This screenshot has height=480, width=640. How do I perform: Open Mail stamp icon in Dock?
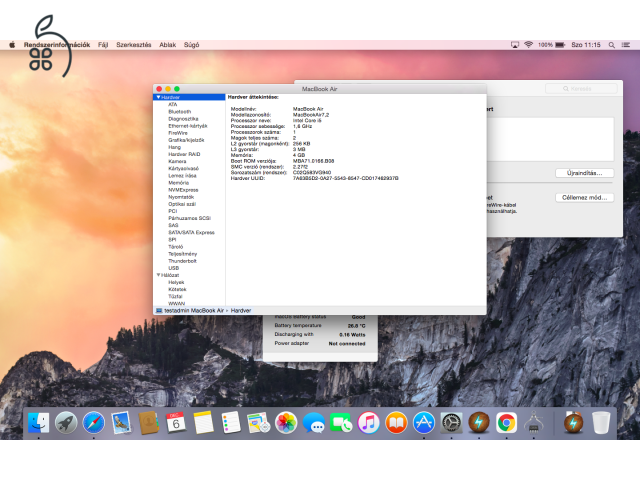pos(121,422)
